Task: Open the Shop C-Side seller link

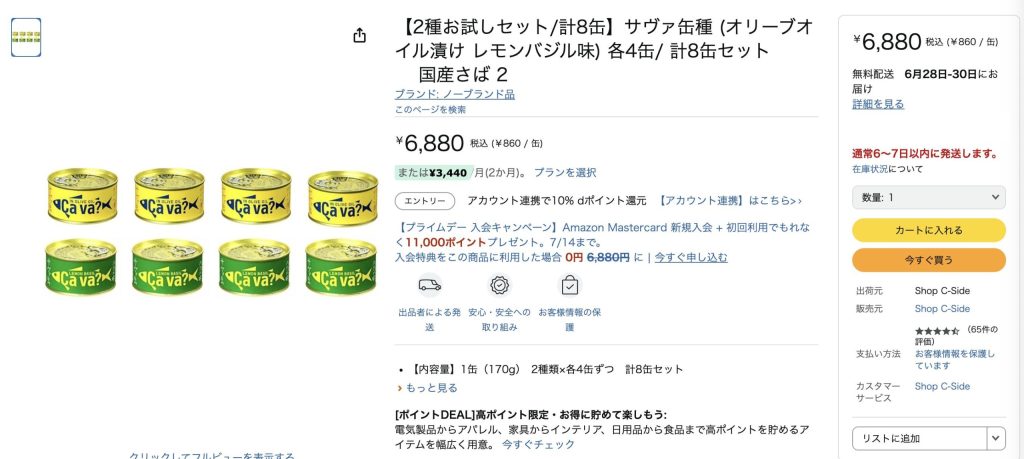Action: click(942, 309)
